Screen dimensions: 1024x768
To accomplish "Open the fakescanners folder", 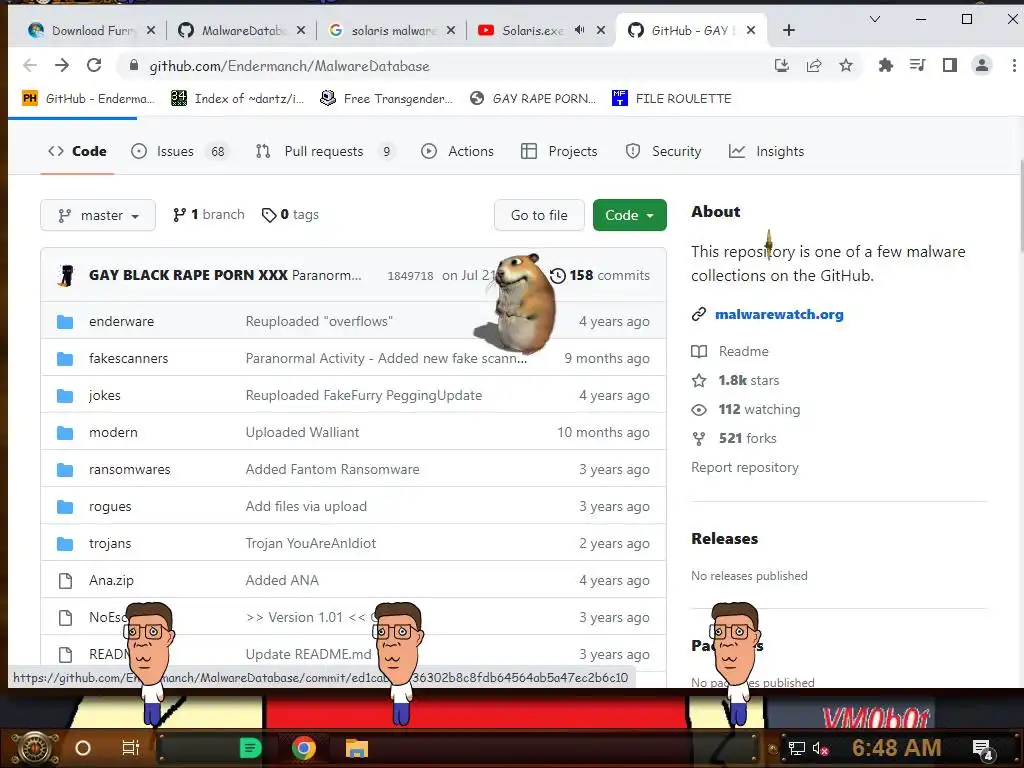I will tap(129, 359).
